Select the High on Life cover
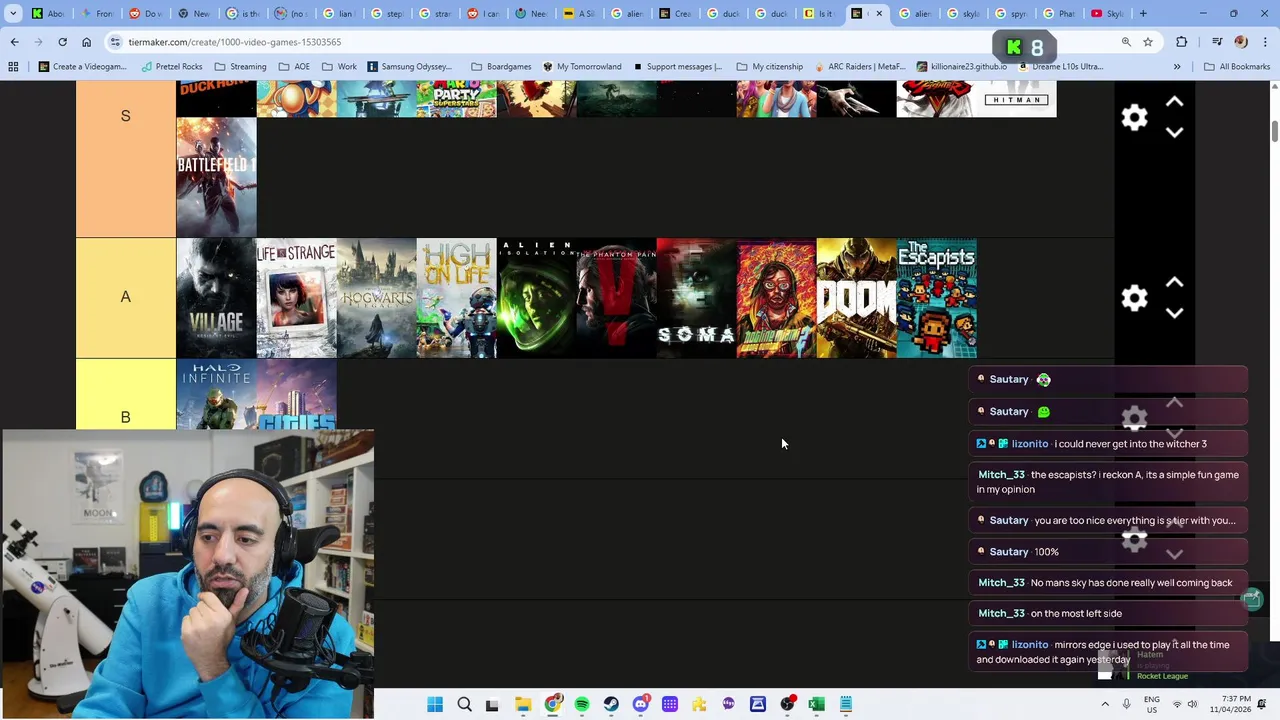 (456, 298)
